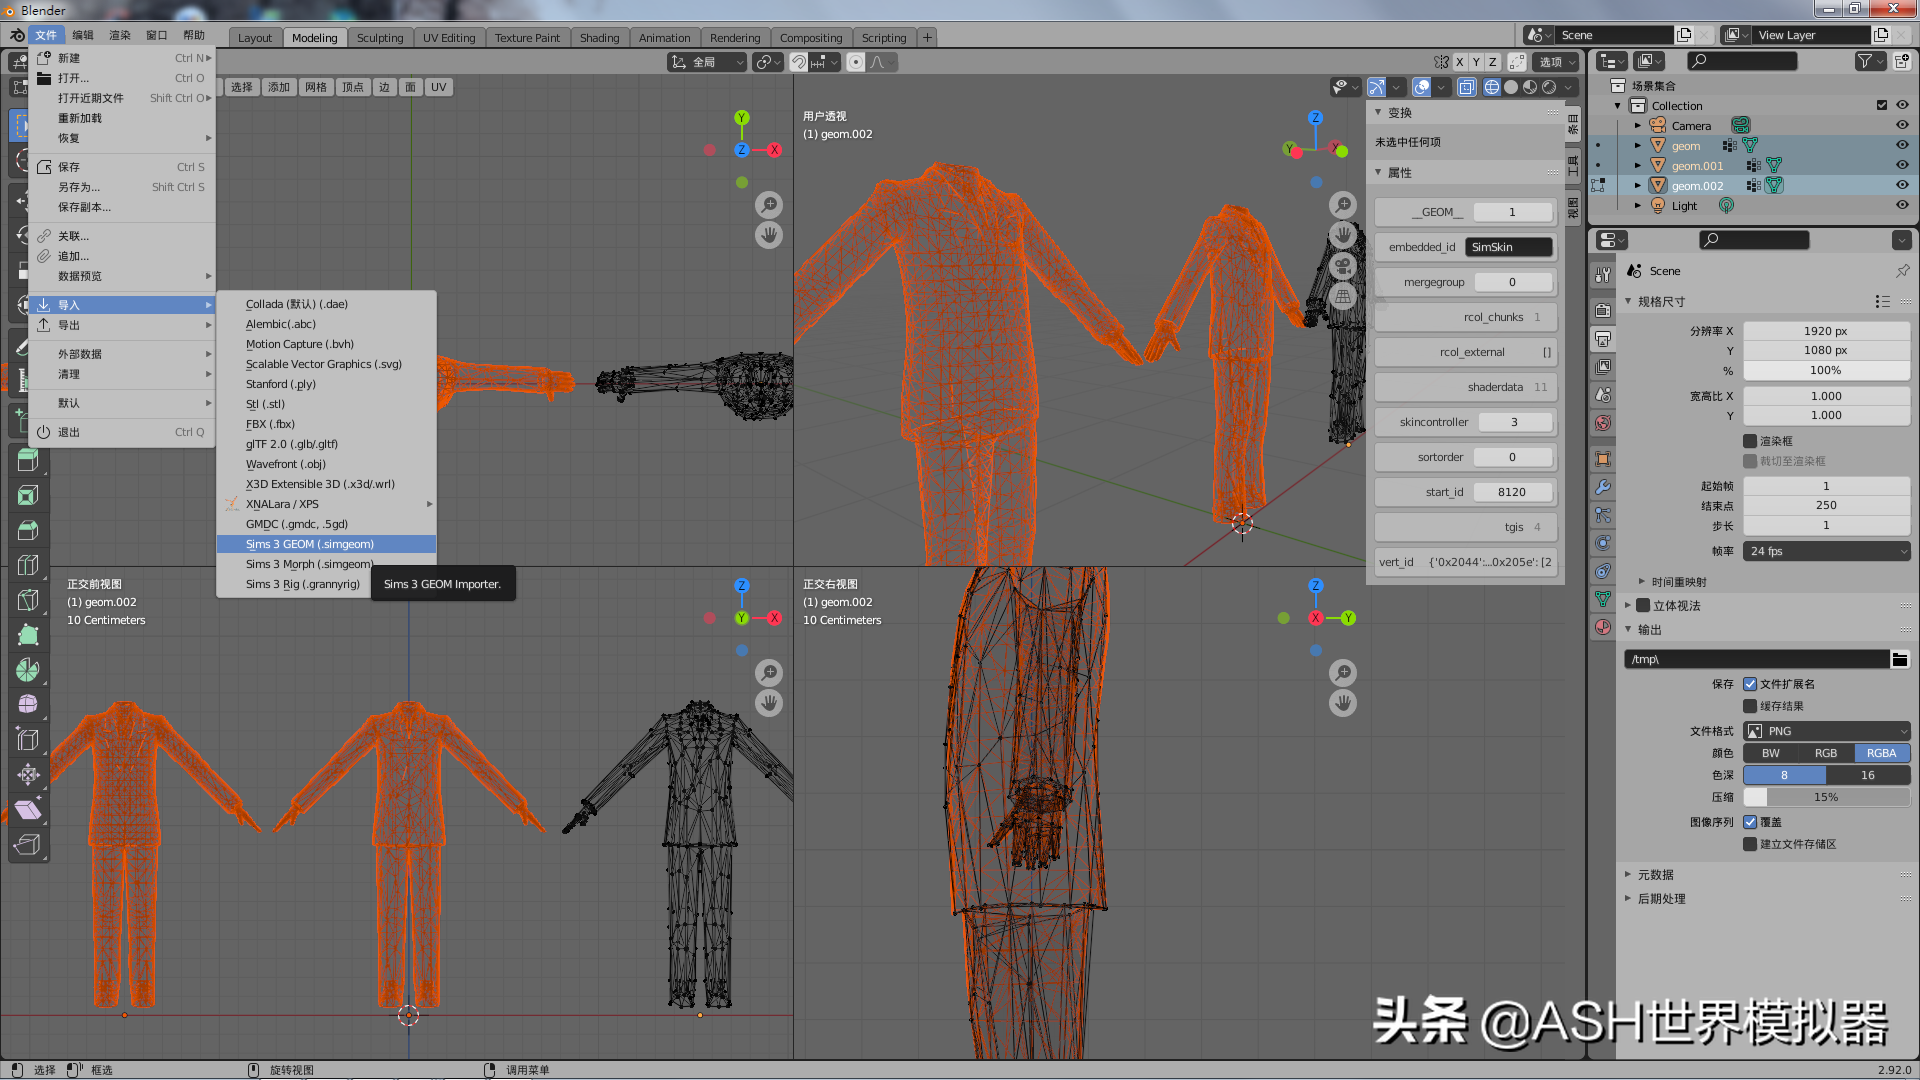Adjust the 压缩 15% compression slider

(x=1826, y=797)
